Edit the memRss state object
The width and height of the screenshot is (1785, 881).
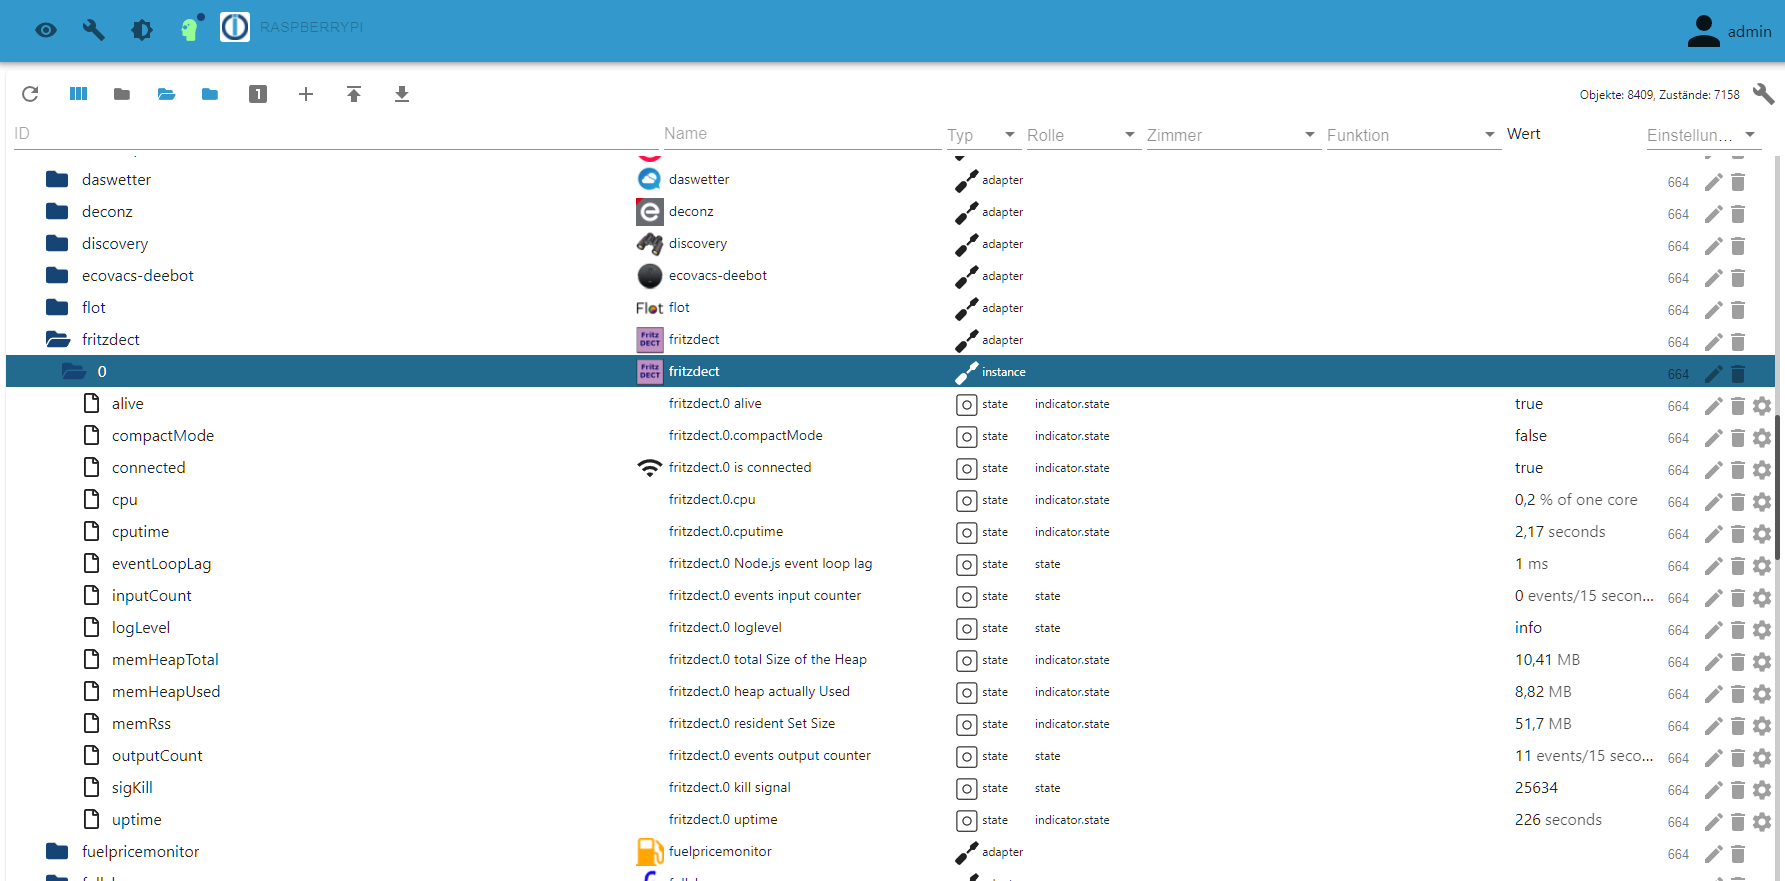click(1714, 726)
